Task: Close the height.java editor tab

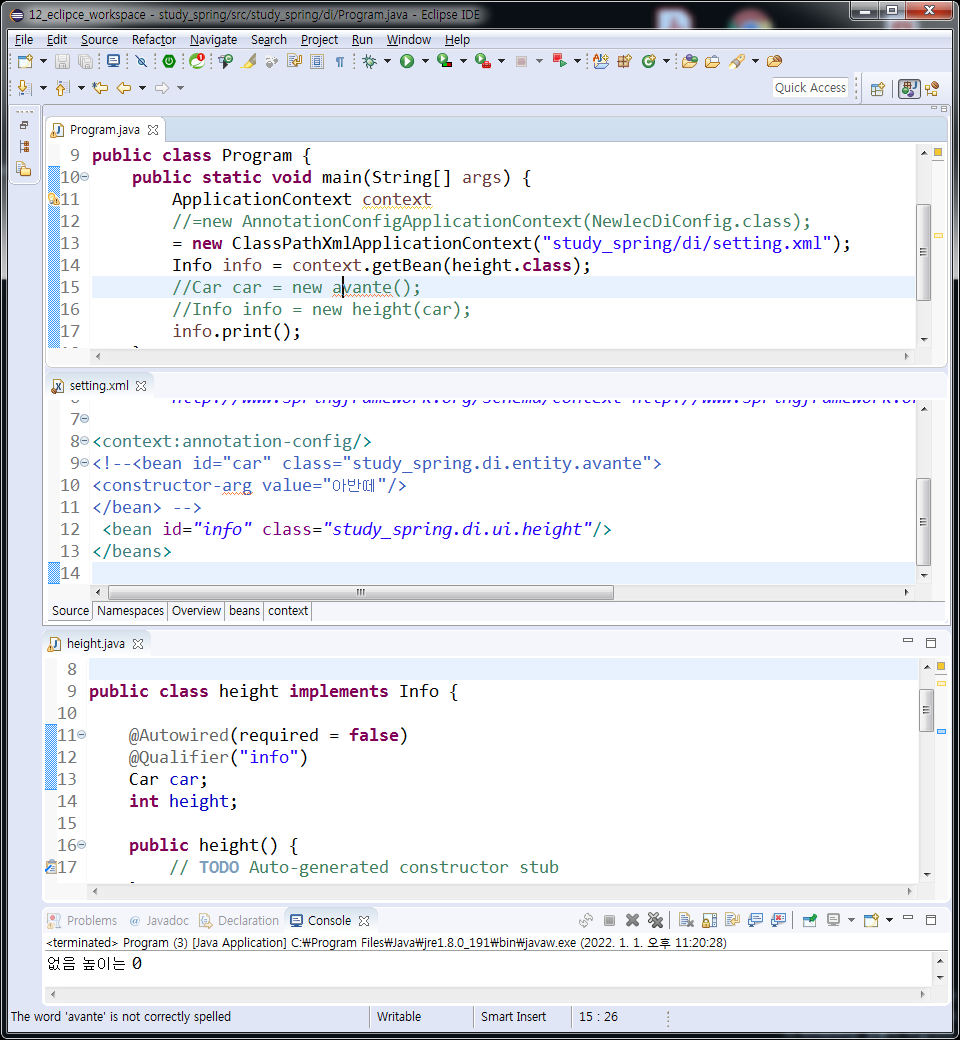Action: coord(138,644)
